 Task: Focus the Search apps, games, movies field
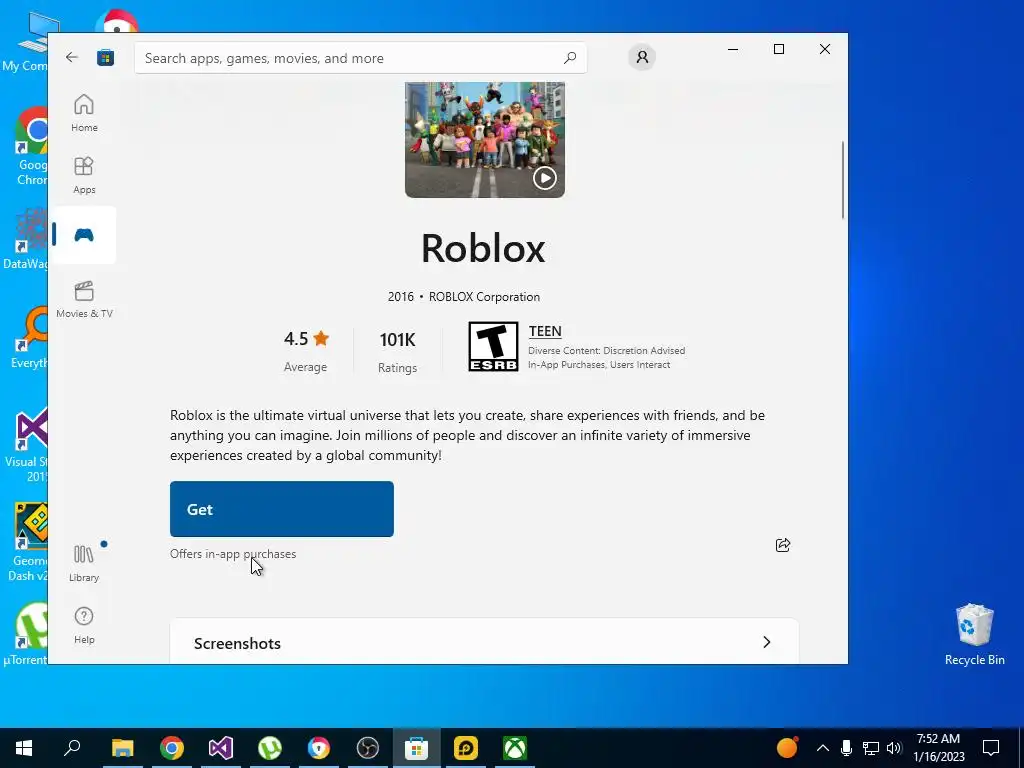click(360, 58)
